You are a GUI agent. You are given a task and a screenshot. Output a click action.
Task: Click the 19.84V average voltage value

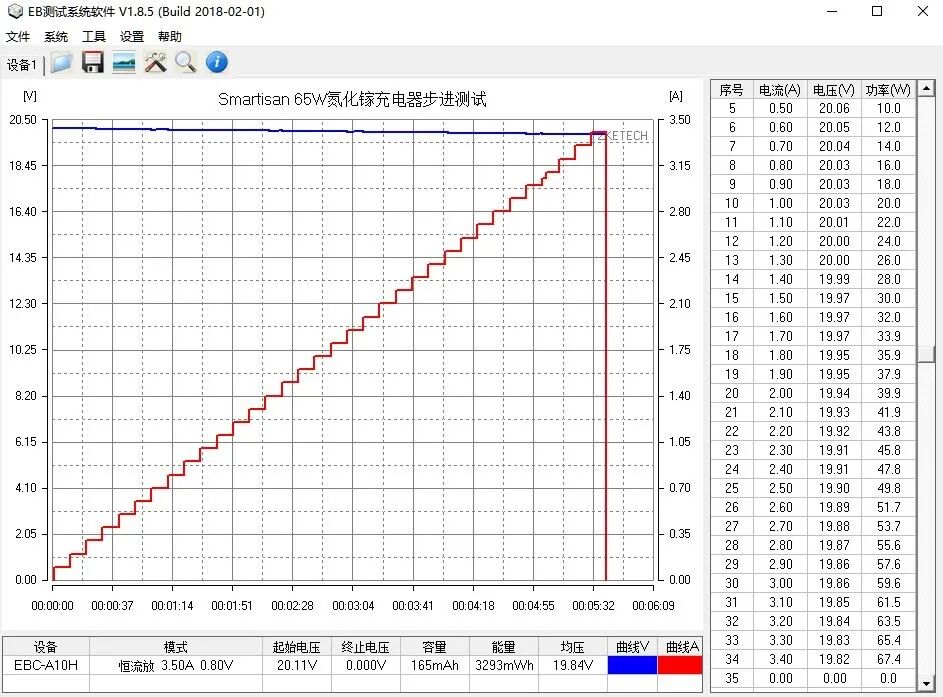[573, 665]
